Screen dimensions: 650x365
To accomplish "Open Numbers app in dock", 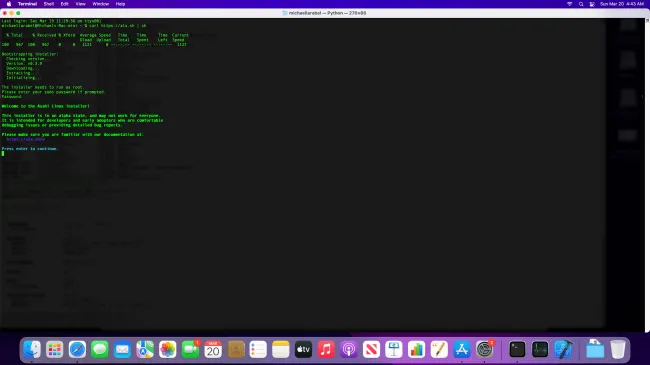I will pyautogui.click(x=416, y=349).
